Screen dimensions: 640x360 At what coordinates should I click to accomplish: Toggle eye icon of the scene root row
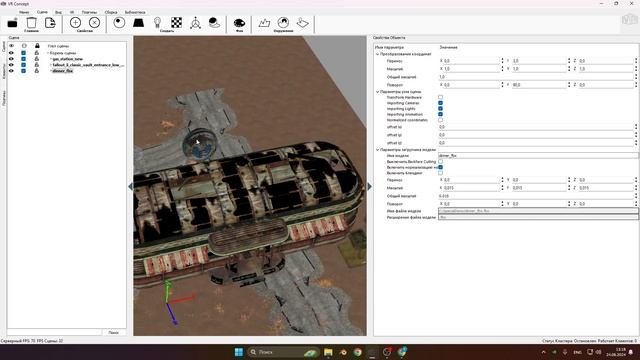11,53
